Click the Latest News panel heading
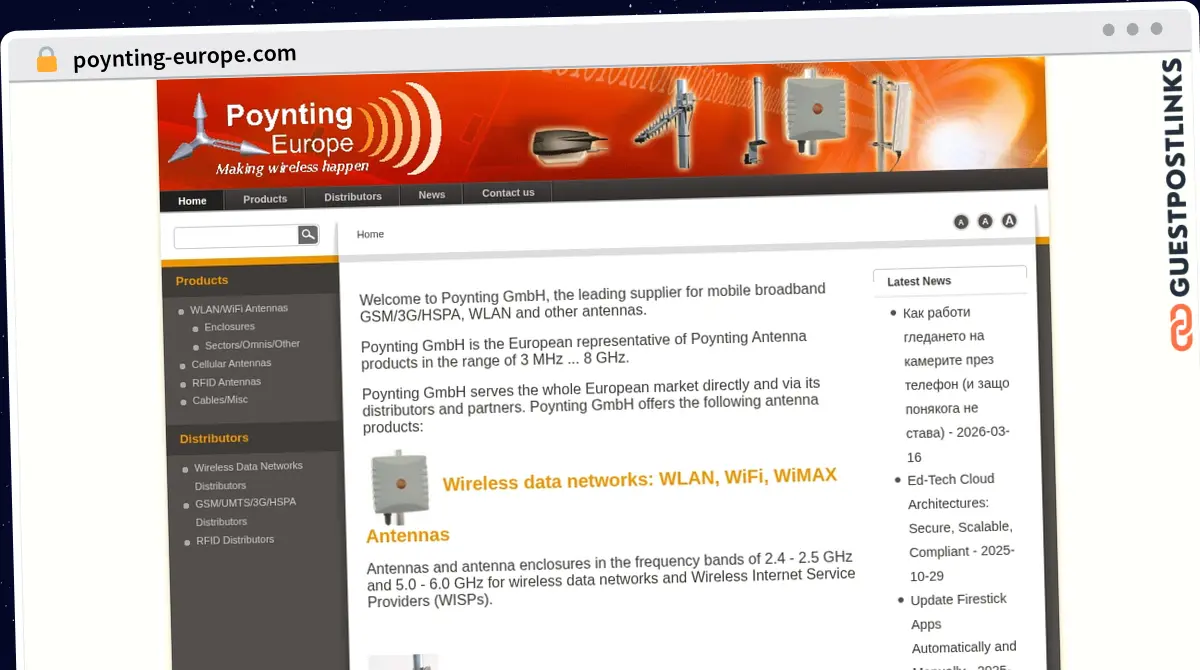 pyautogui.click(x=919, y=281)
